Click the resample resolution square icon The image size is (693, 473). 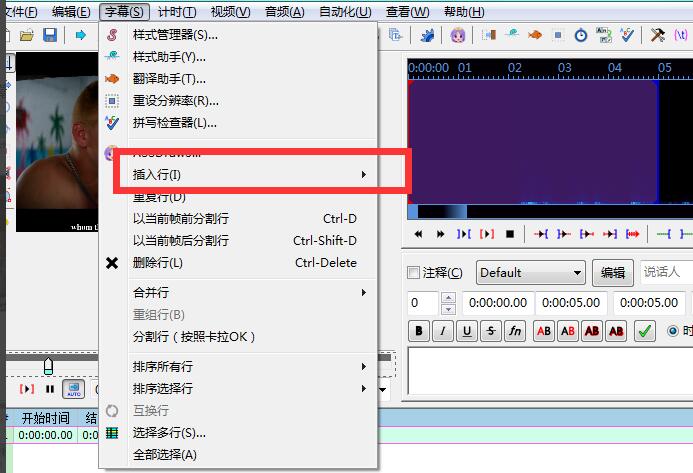click(x=558, y=34)
